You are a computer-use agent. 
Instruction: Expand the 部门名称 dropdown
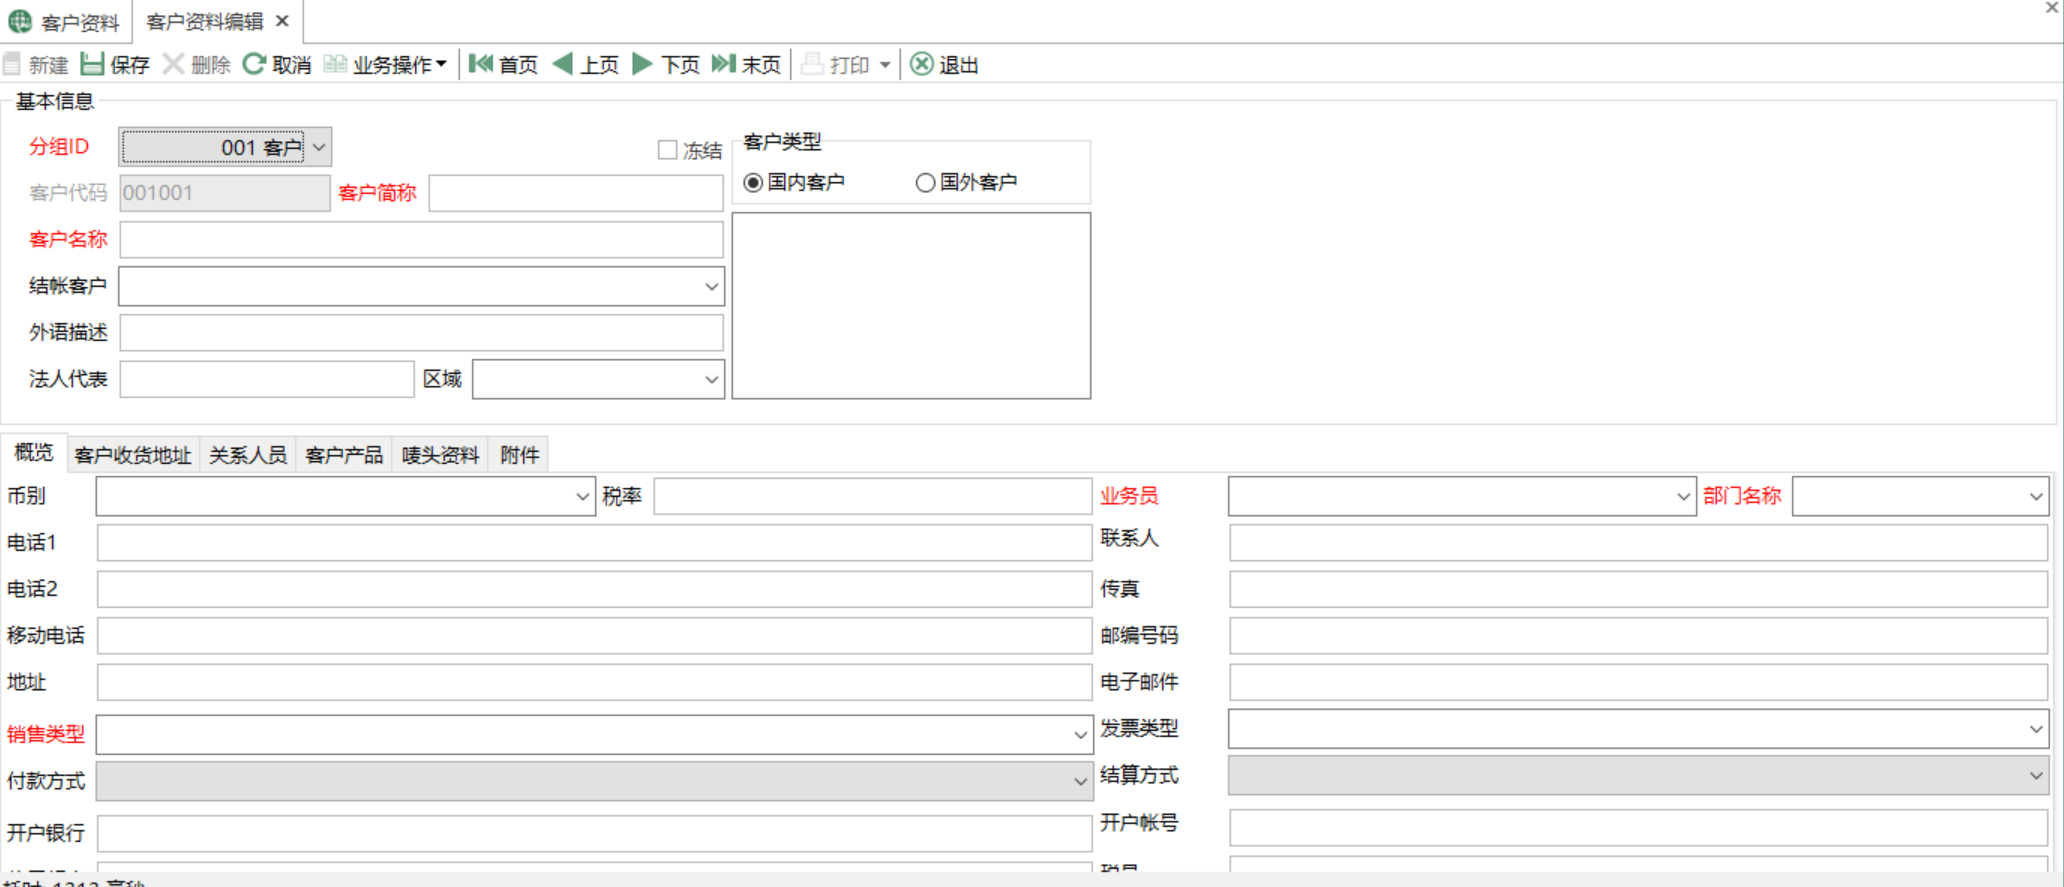coord(2036,497)
